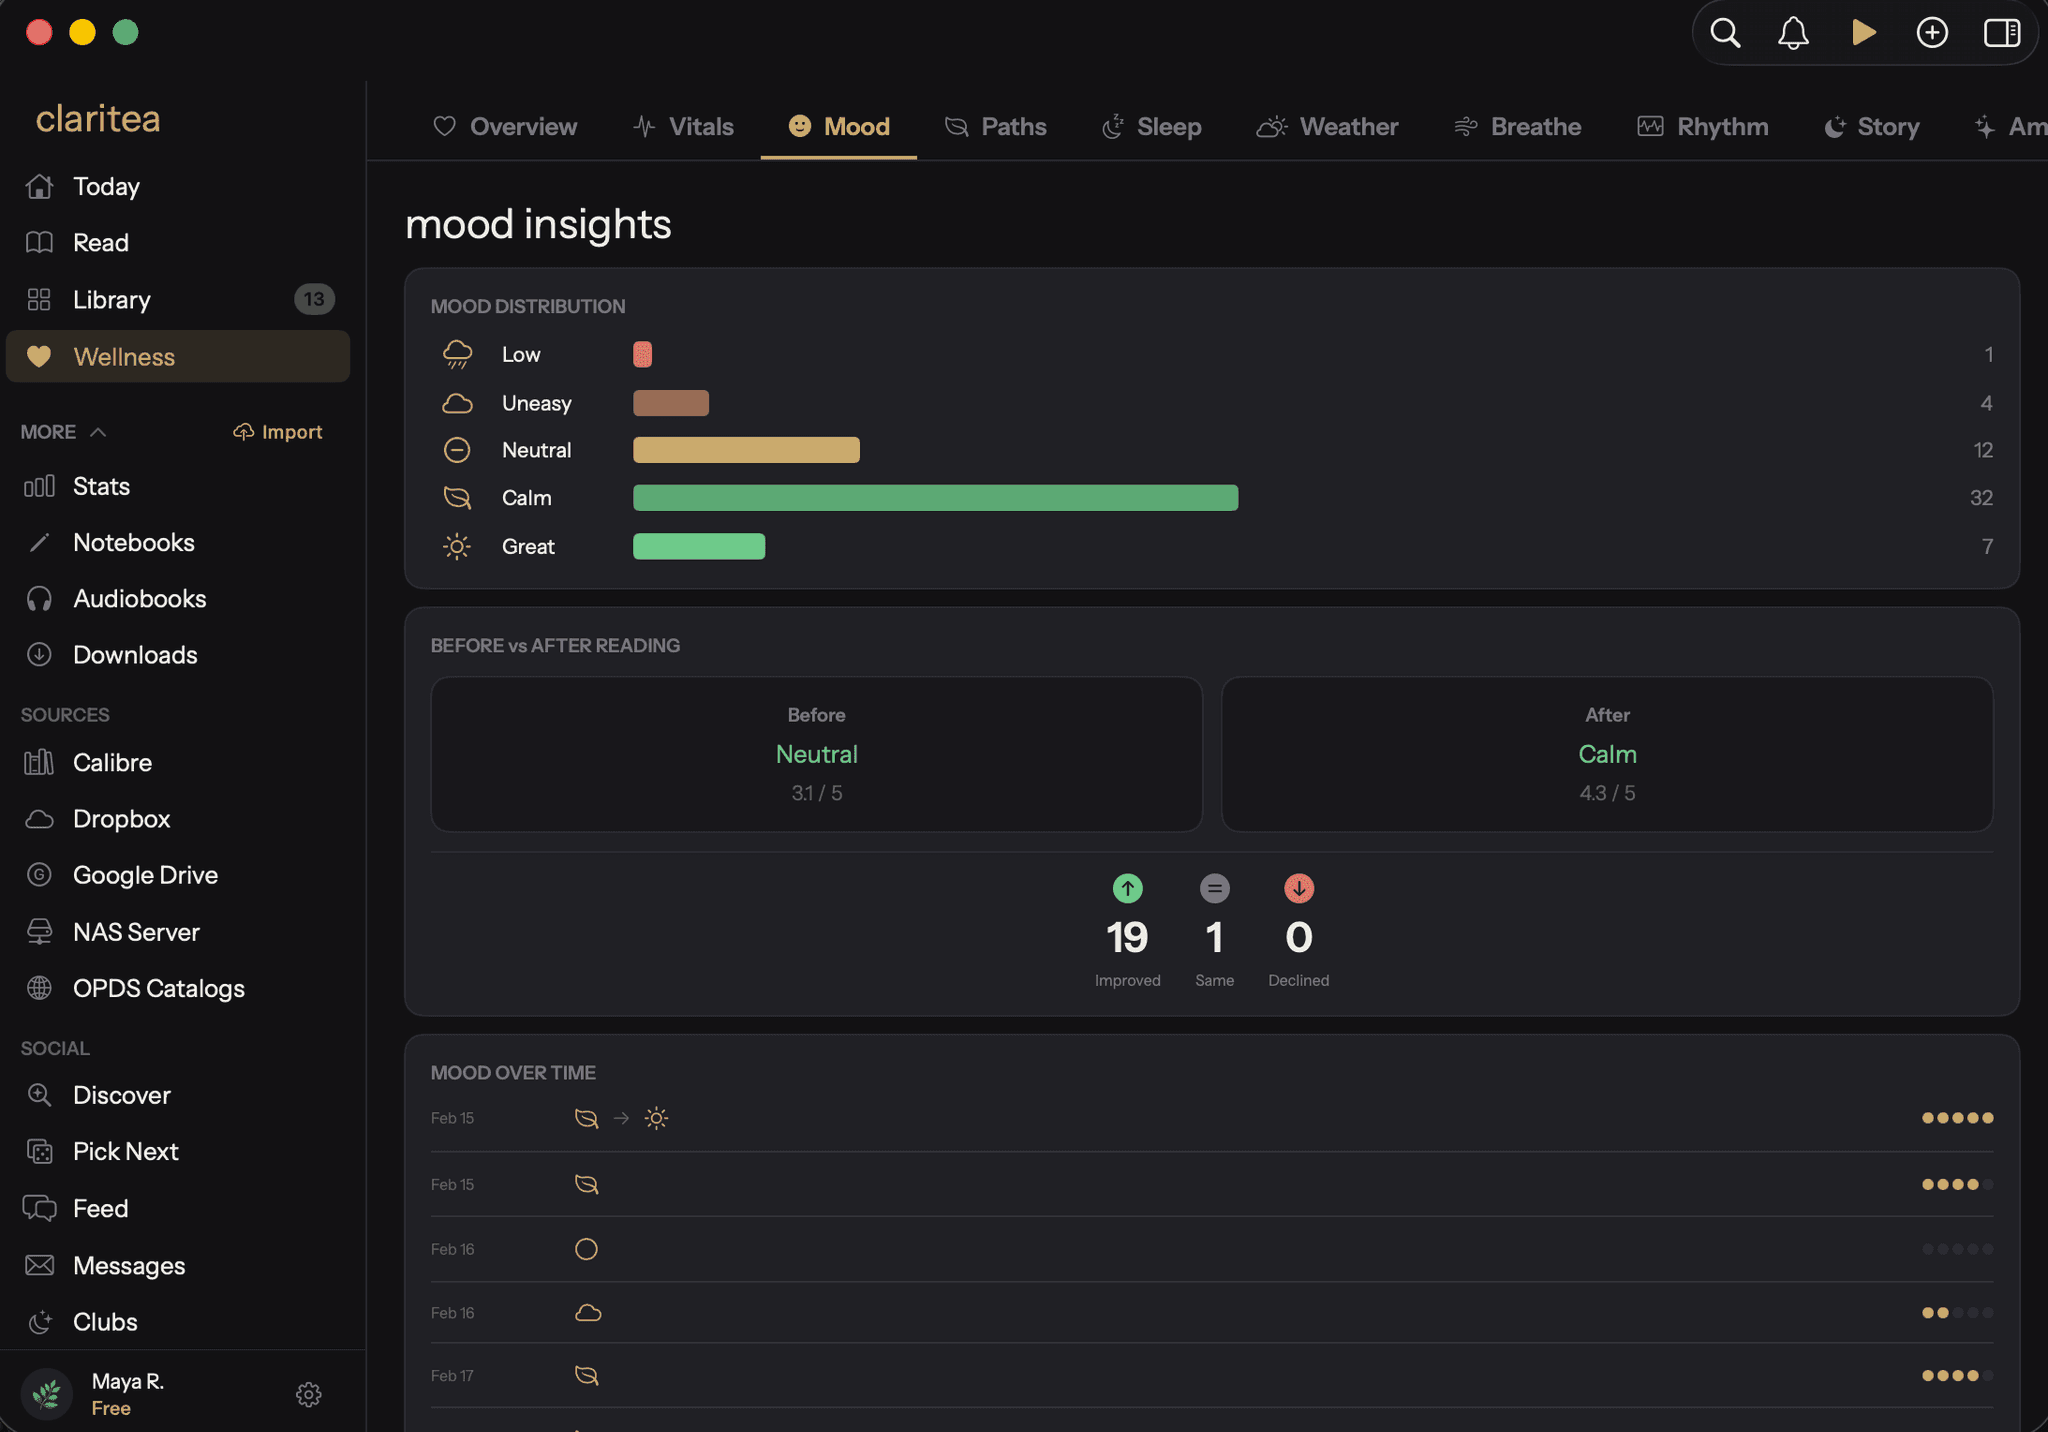Open the Wellness section in the sidebar
2048x1432 pixels.
pyautogui.click(x=178, y=356)
